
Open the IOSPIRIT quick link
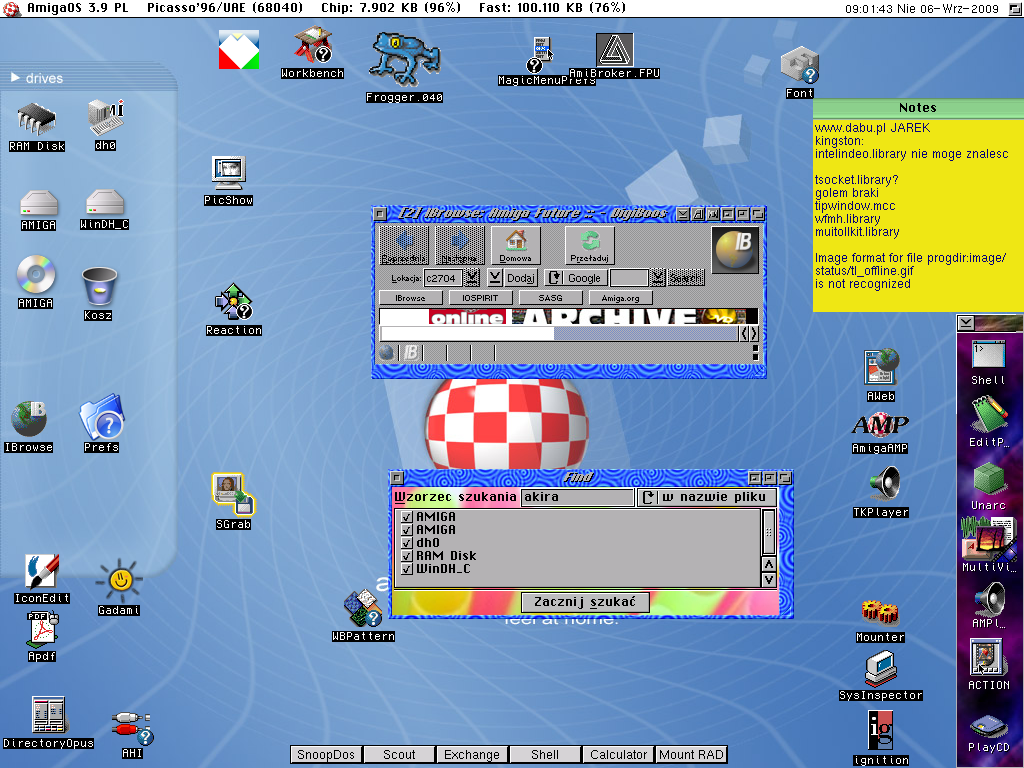coord(480,298)
